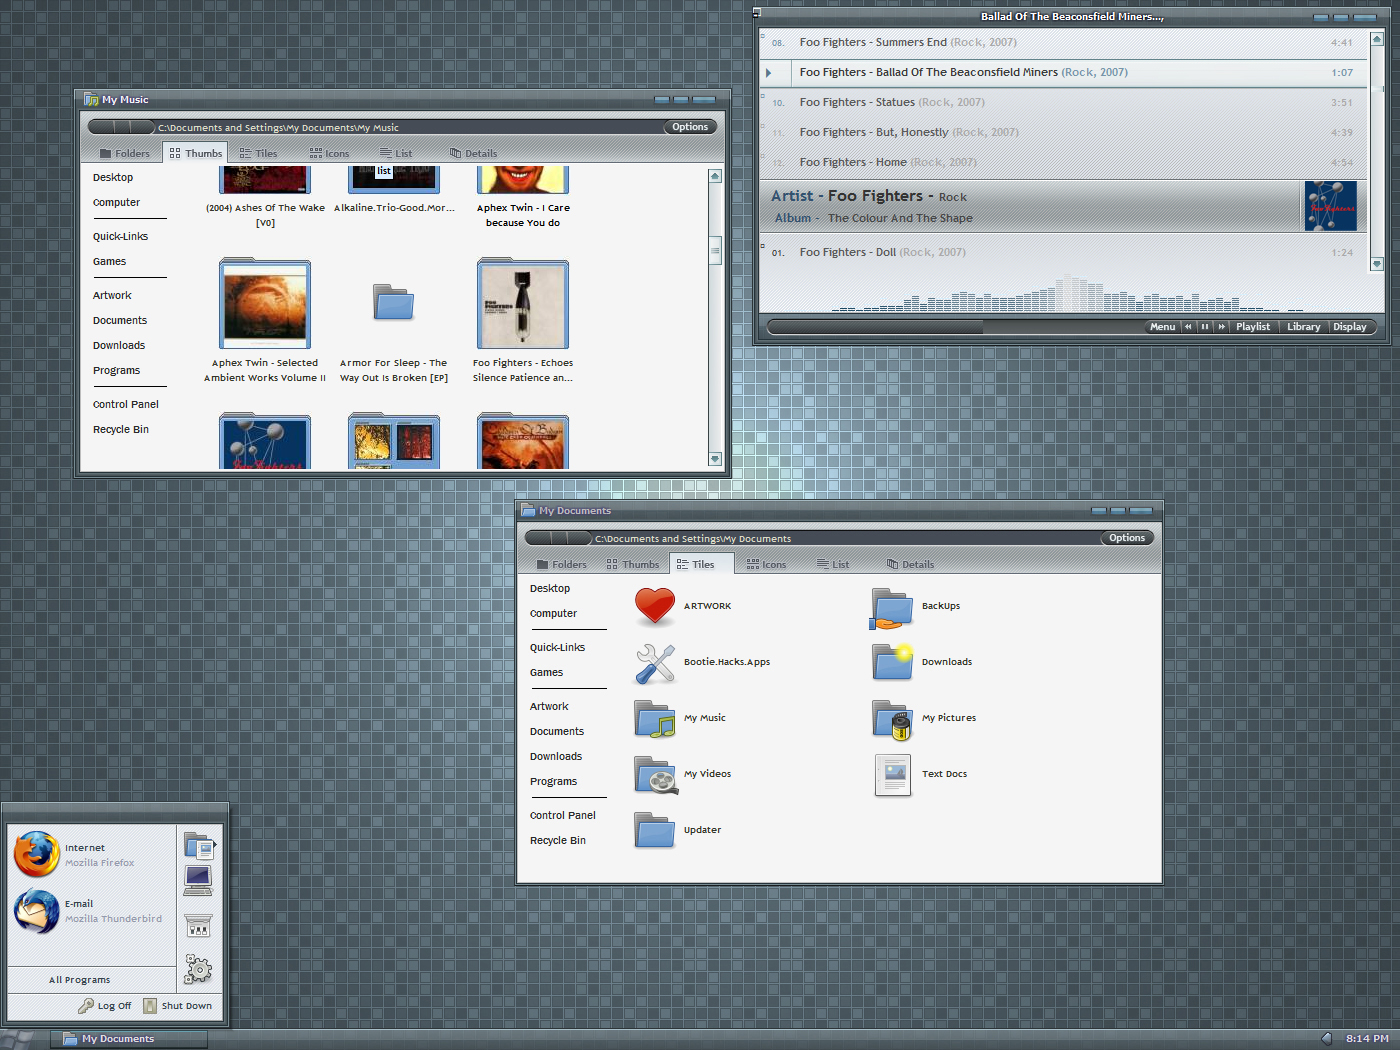The width and height of the screenshot is (1400, 1050).
Task: Click the music player seek progress bar
Action: pos(955,327)
